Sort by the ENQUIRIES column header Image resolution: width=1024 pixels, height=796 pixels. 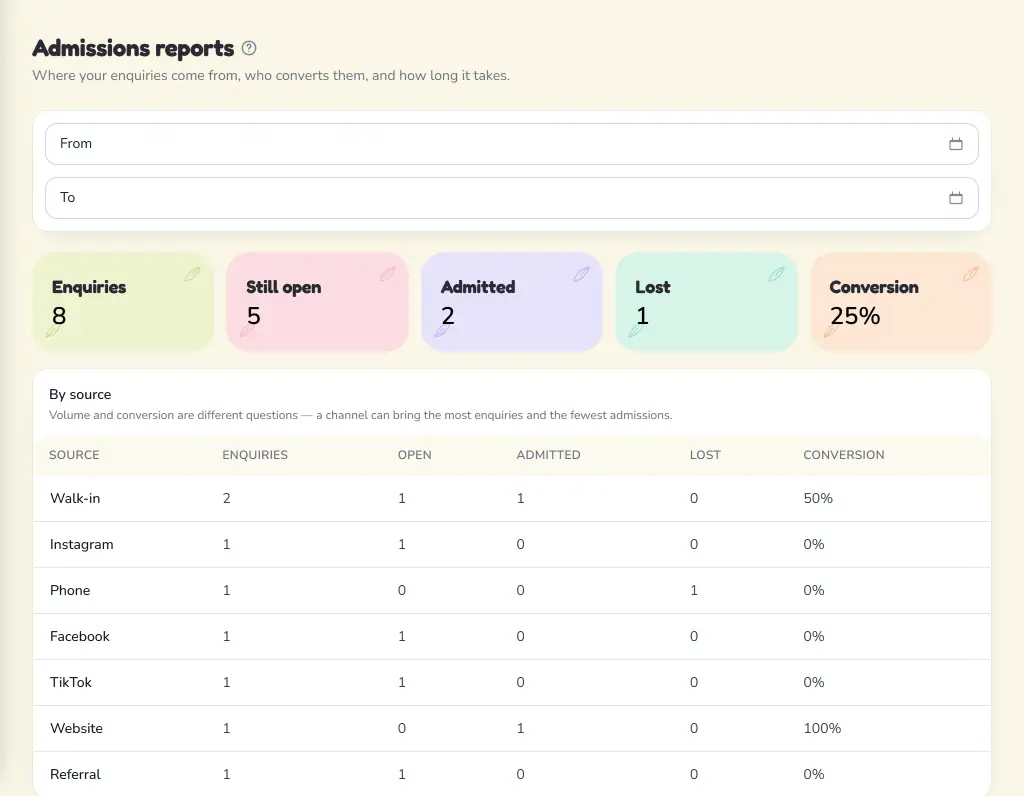click(x=255, y=455)
